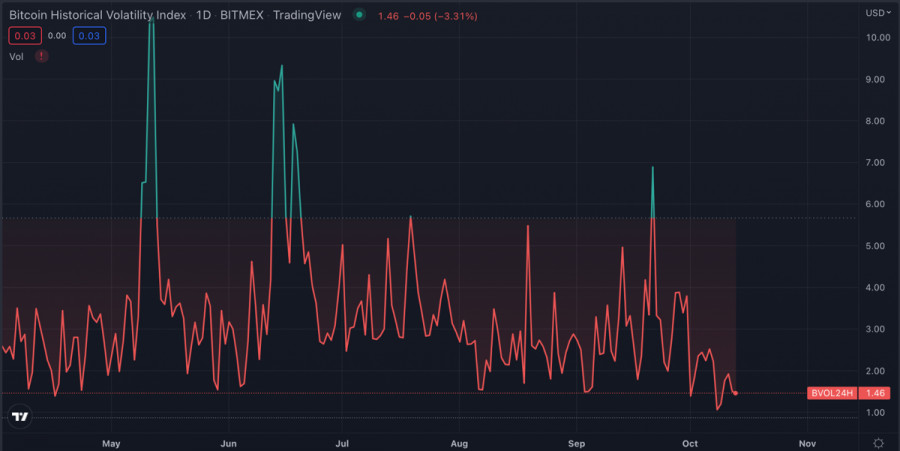Click the May label on time axis
The height and width of the screenshot is (451, 900).
point(111,442)
